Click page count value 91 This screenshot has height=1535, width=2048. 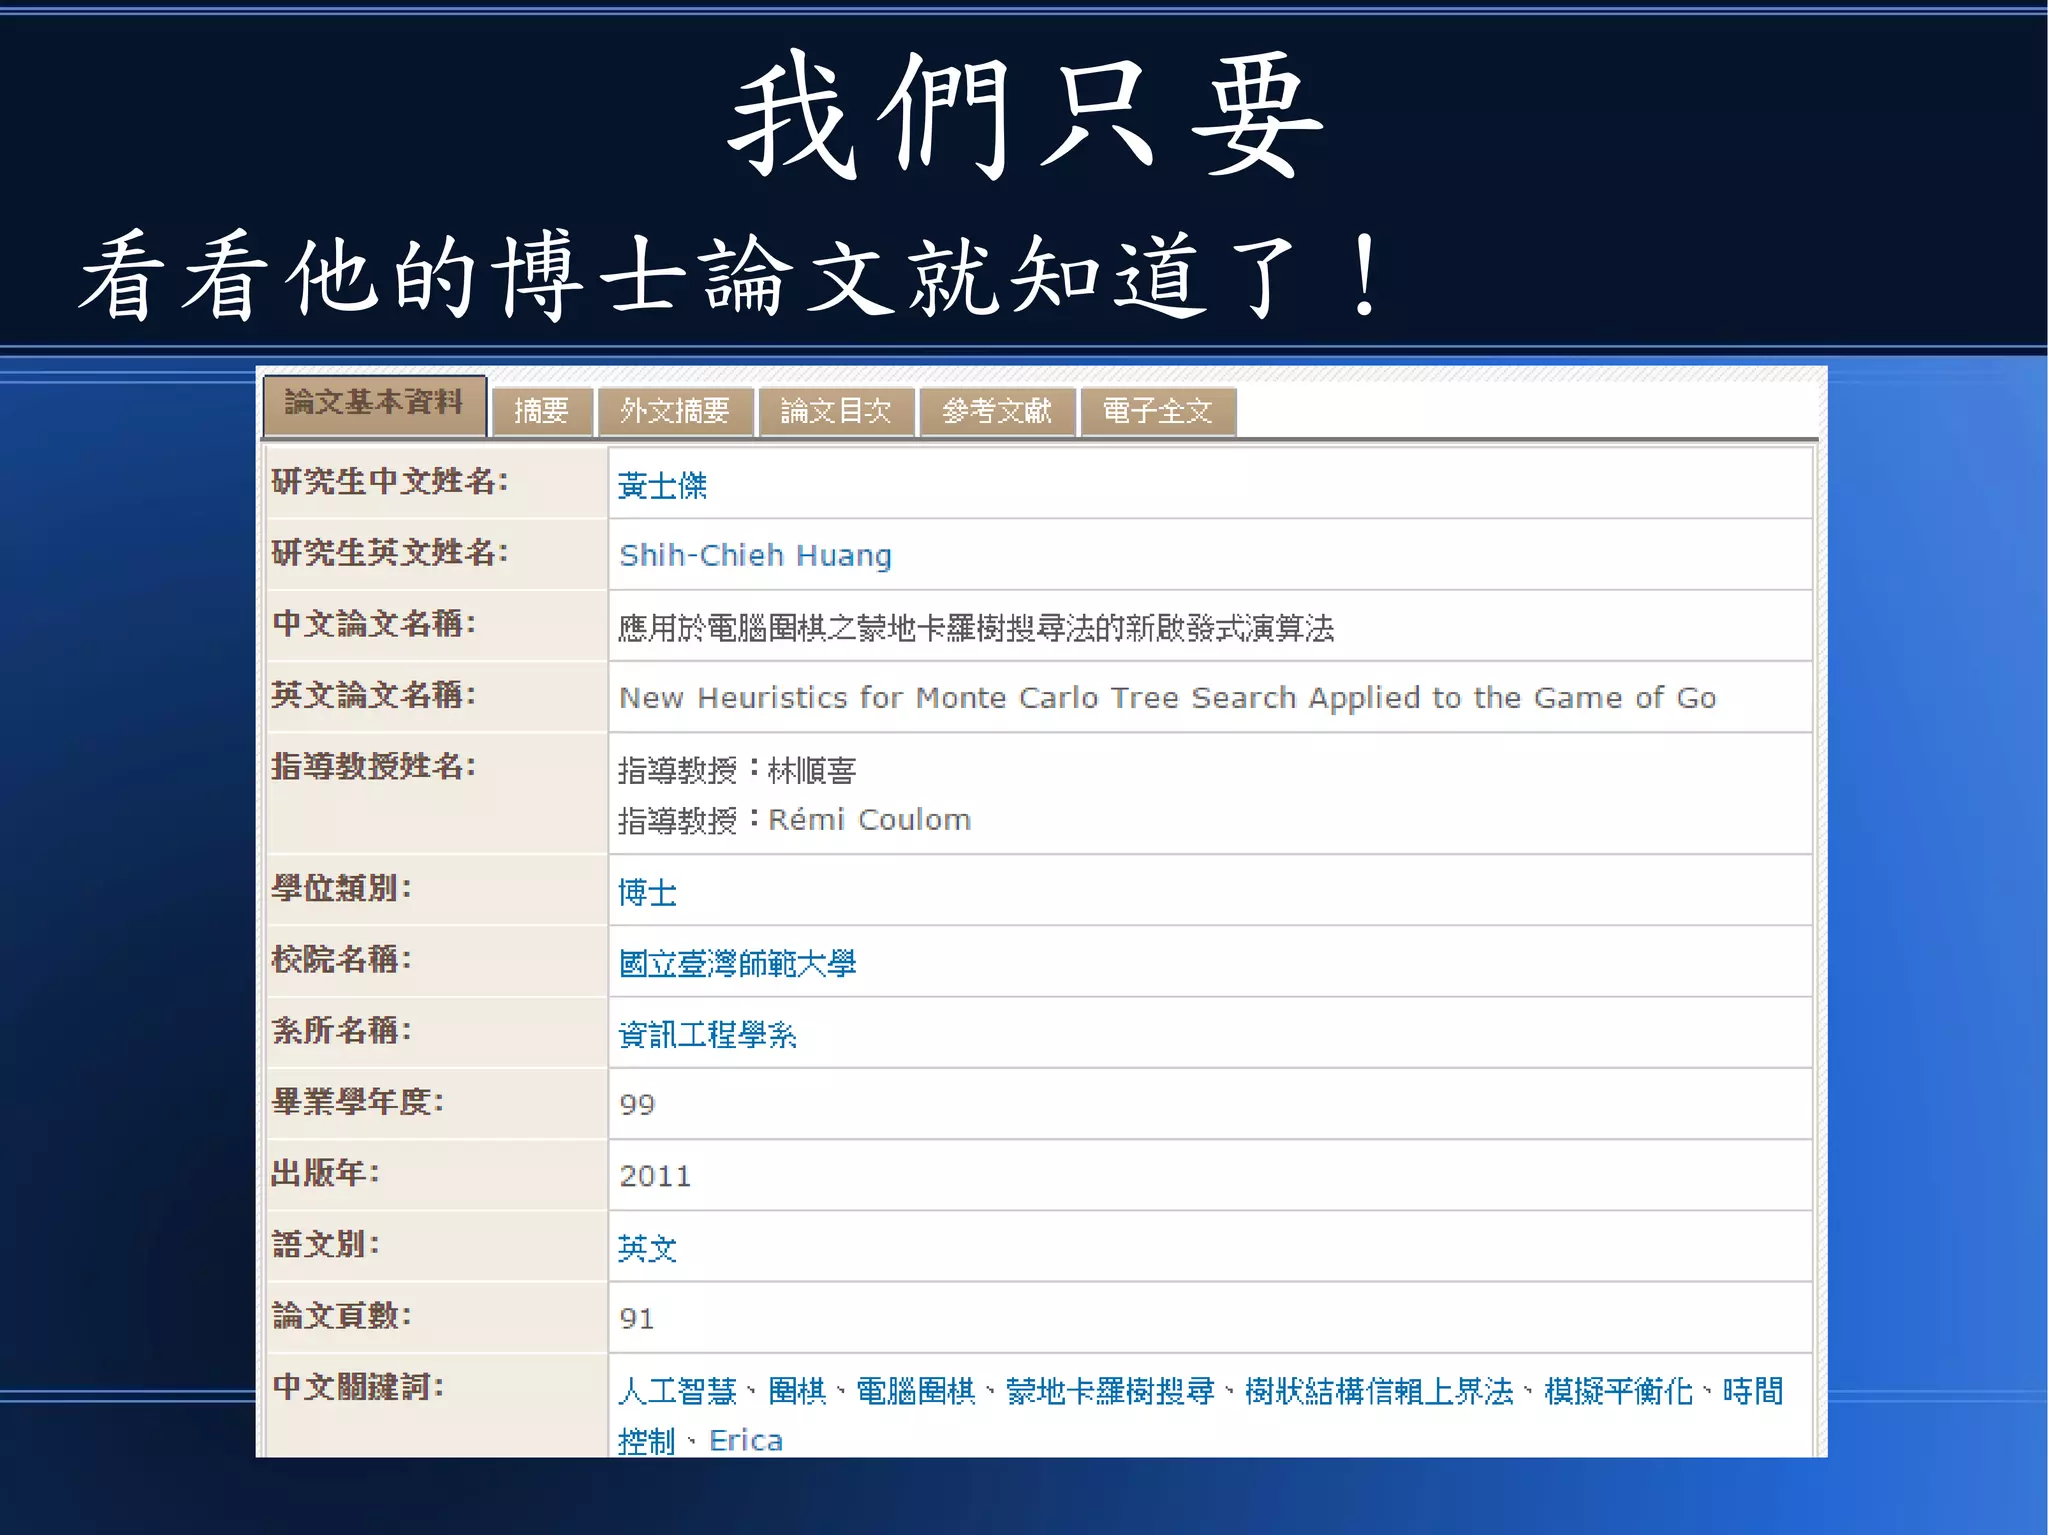[636, 1319]
